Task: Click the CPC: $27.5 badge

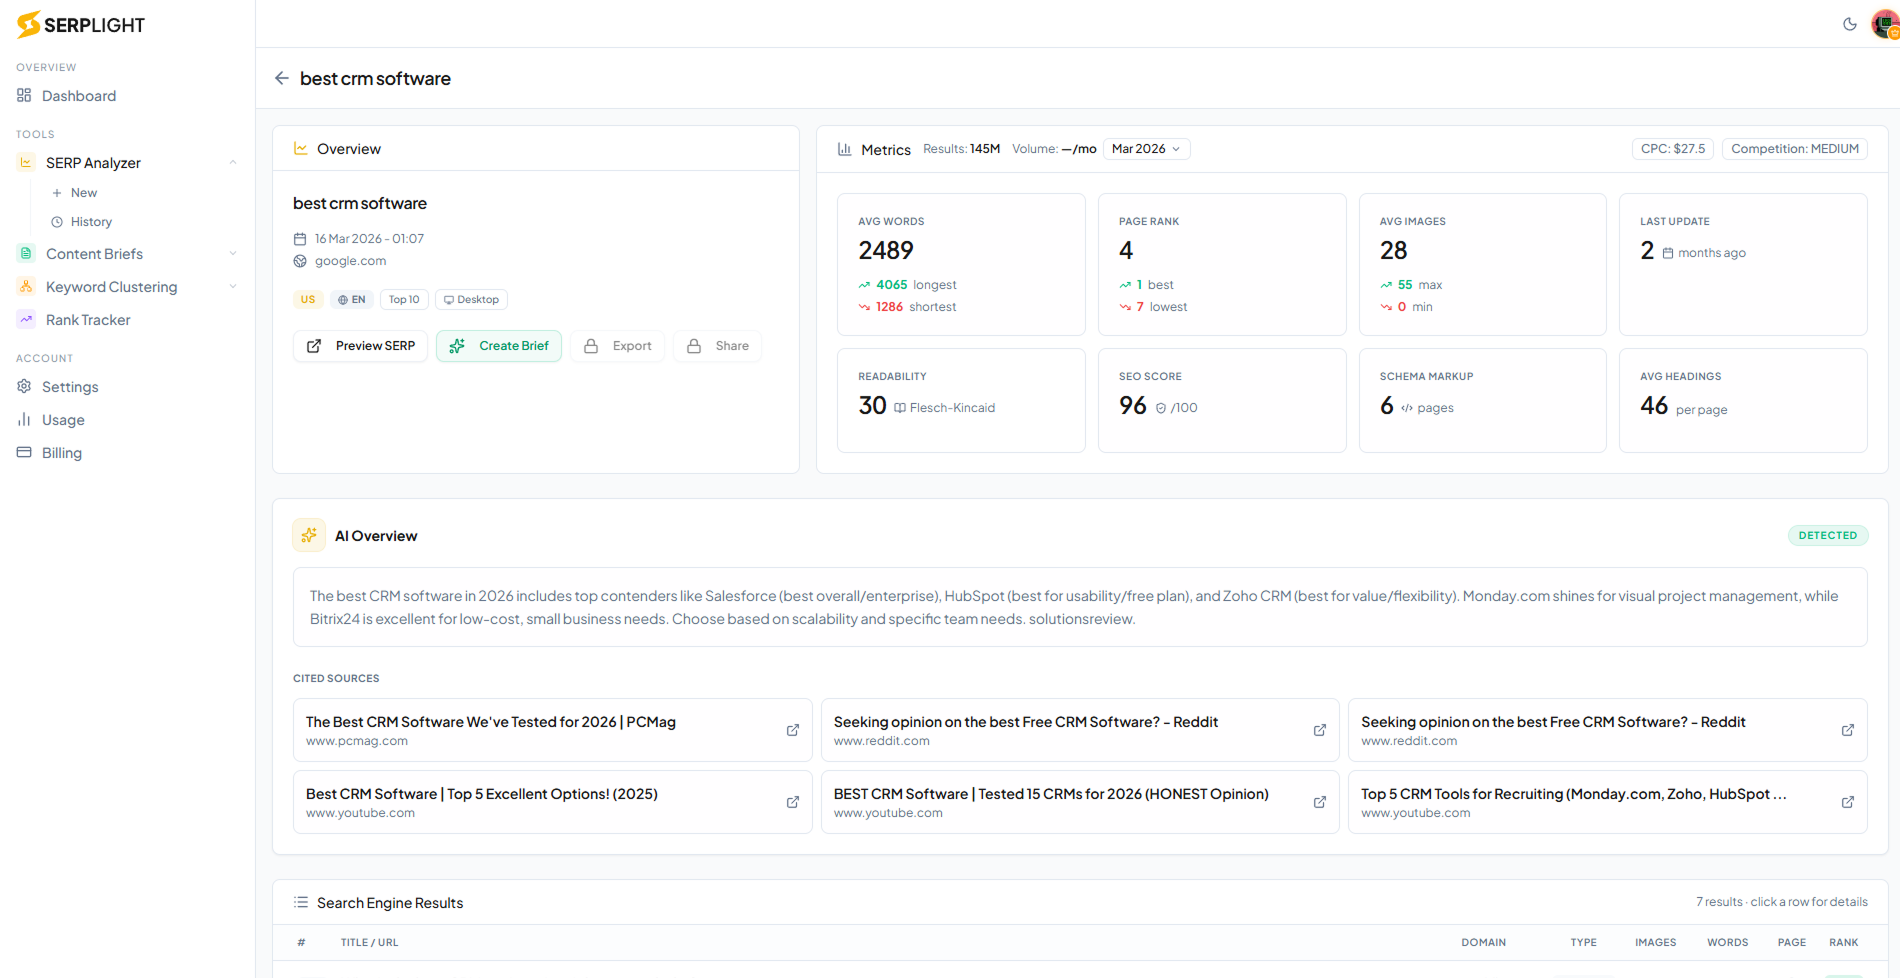Action: coord(1673,149)
